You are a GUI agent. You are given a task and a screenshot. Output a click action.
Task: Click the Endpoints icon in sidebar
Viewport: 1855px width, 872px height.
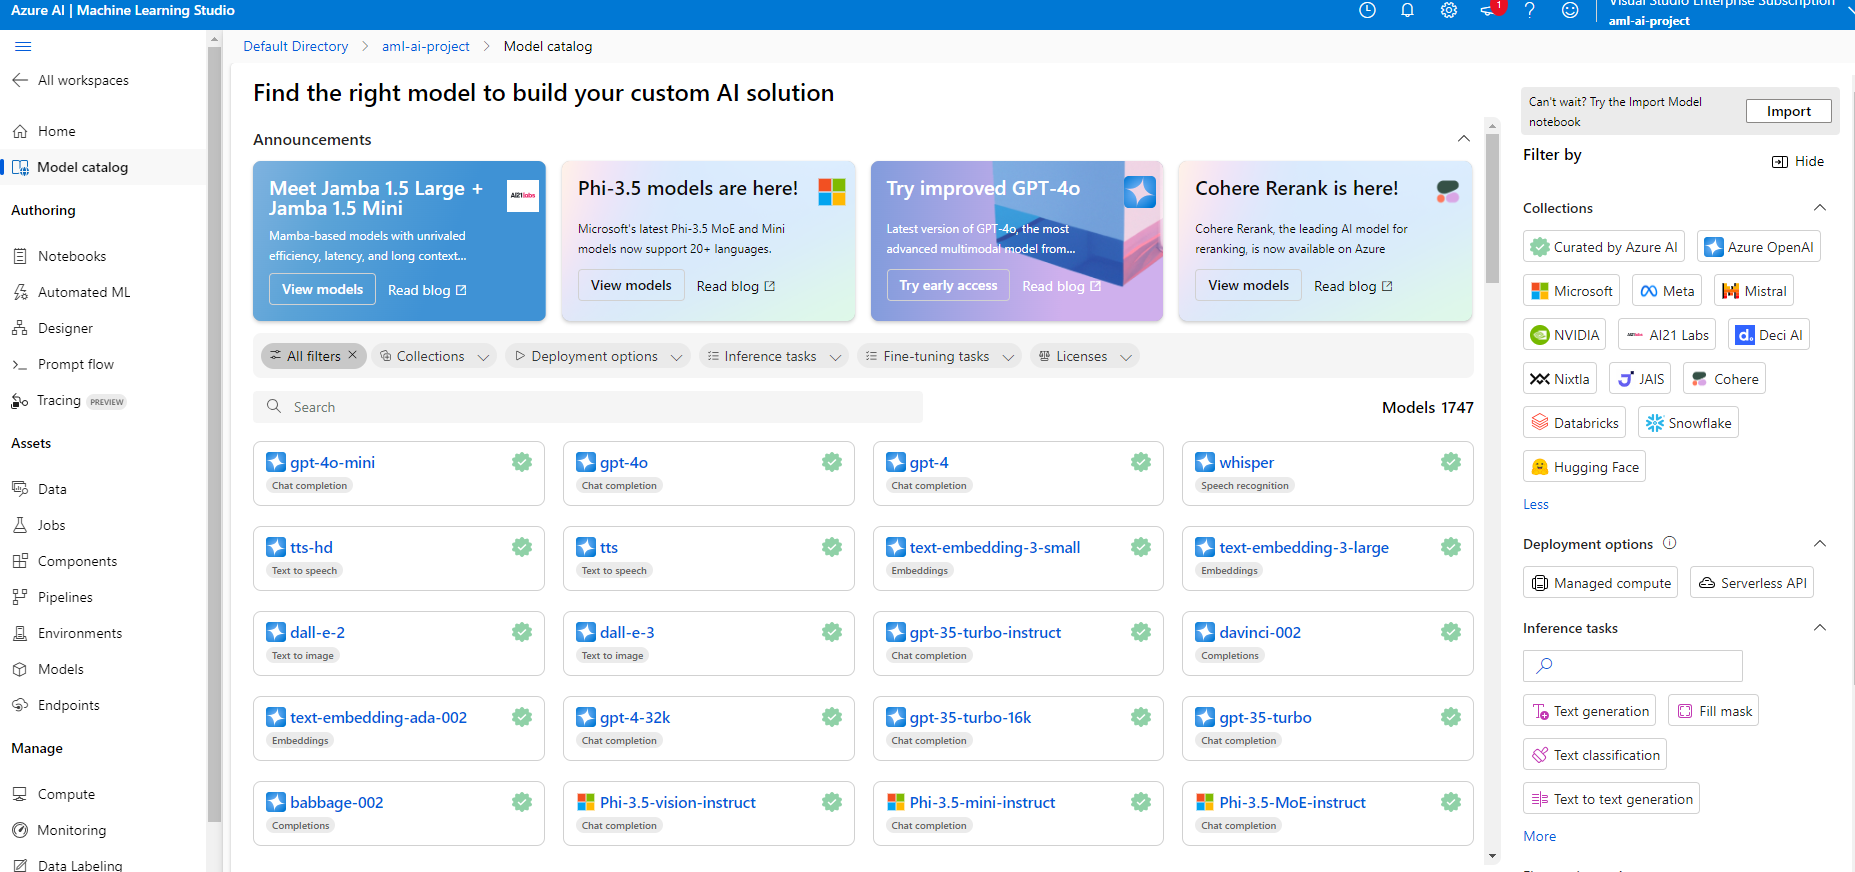point(20,705)
